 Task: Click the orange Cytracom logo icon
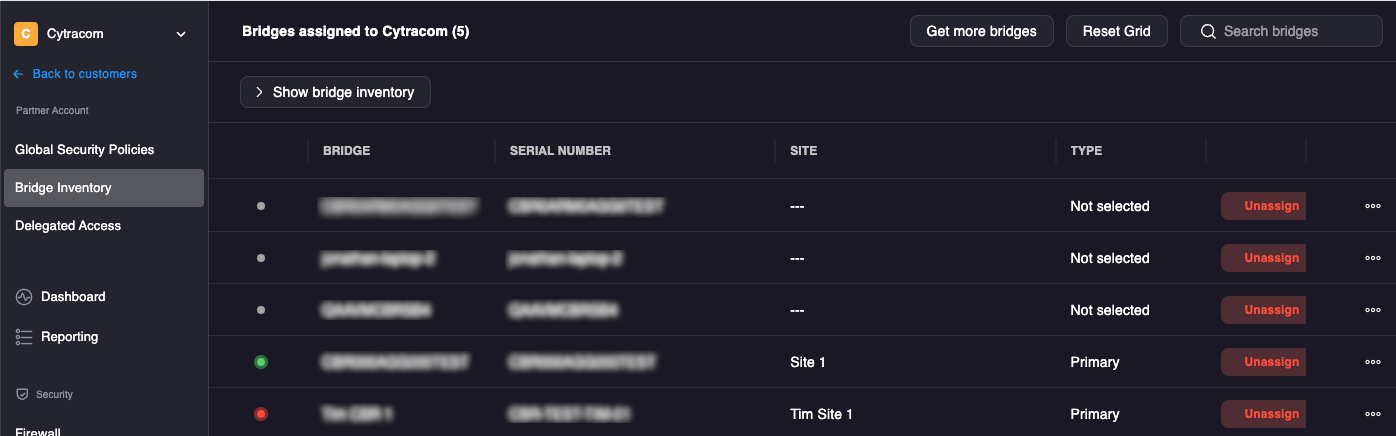pos(25,34)
